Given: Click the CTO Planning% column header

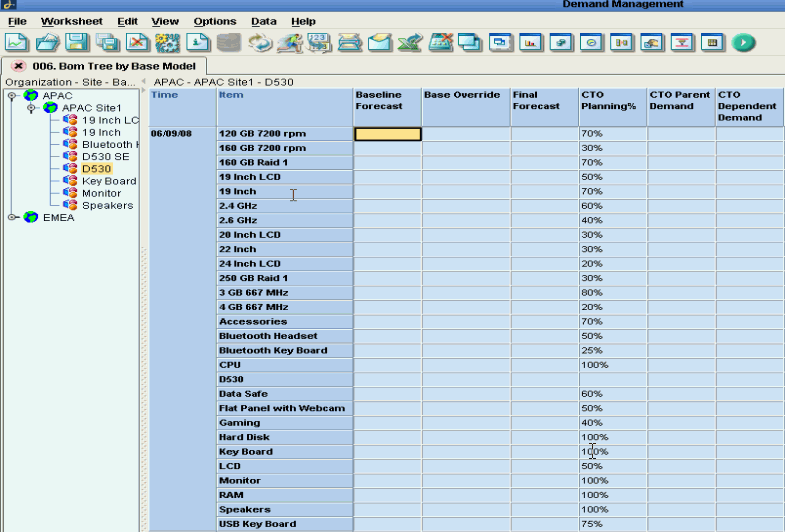Looking at the screenshot, I should [613, 107].
